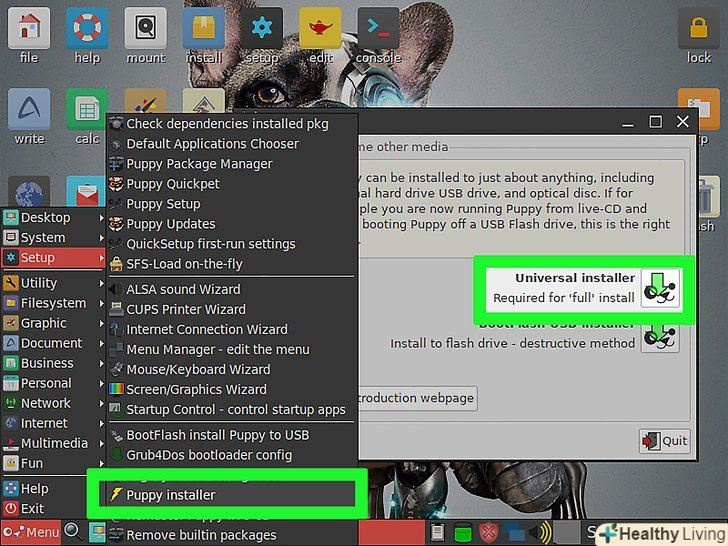The height and width of the screenshot is (546, 728).
Task: Close the installer window
Action: coord(683,122)
